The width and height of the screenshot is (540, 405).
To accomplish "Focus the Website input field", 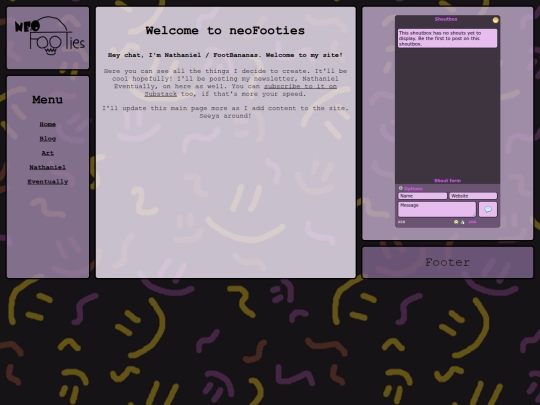I will tap(473, 196).
